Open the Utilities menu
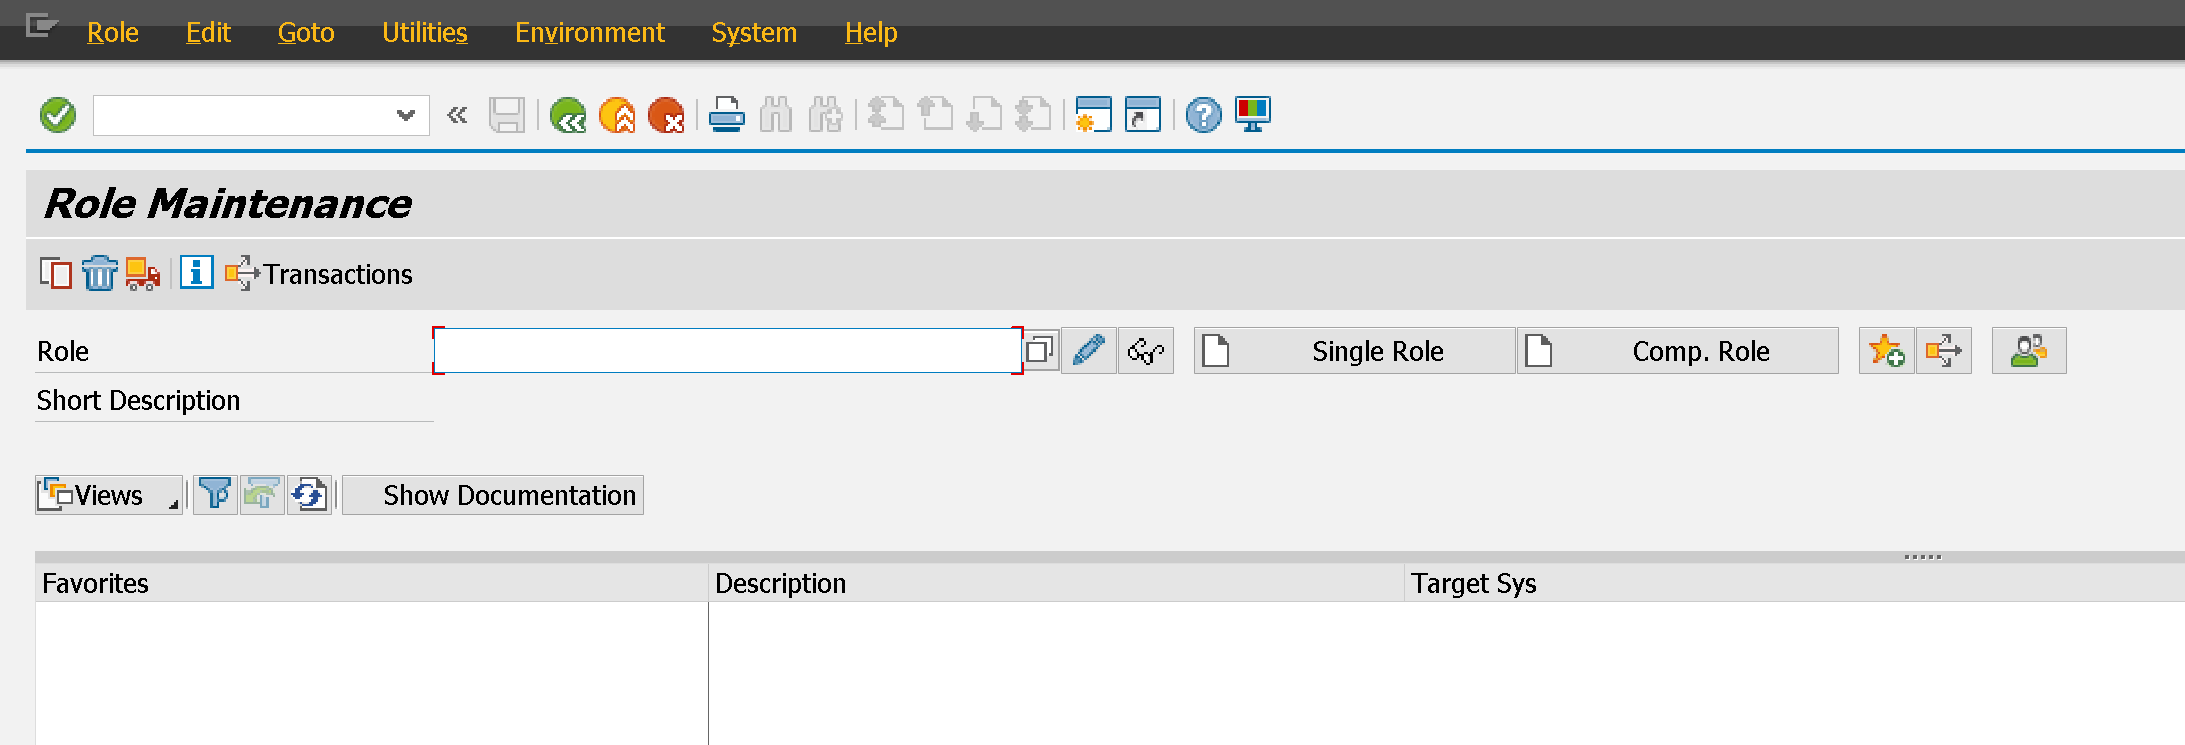The width and height of the screenshot is (2185, 745). coord(424,33)
